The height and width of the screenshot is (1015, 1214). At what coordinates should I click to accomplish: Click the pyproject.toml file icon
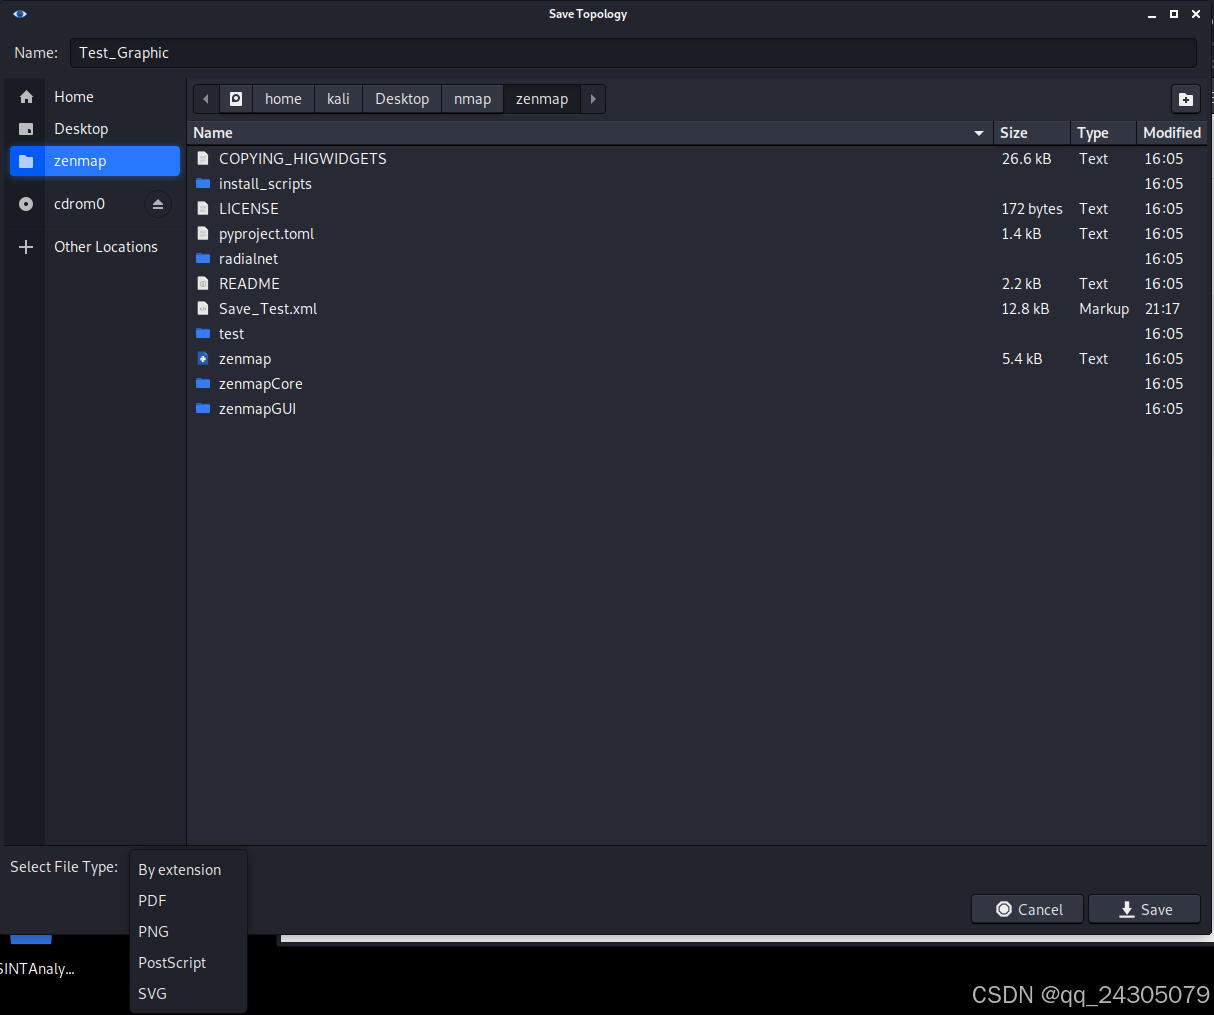point(203,233)
